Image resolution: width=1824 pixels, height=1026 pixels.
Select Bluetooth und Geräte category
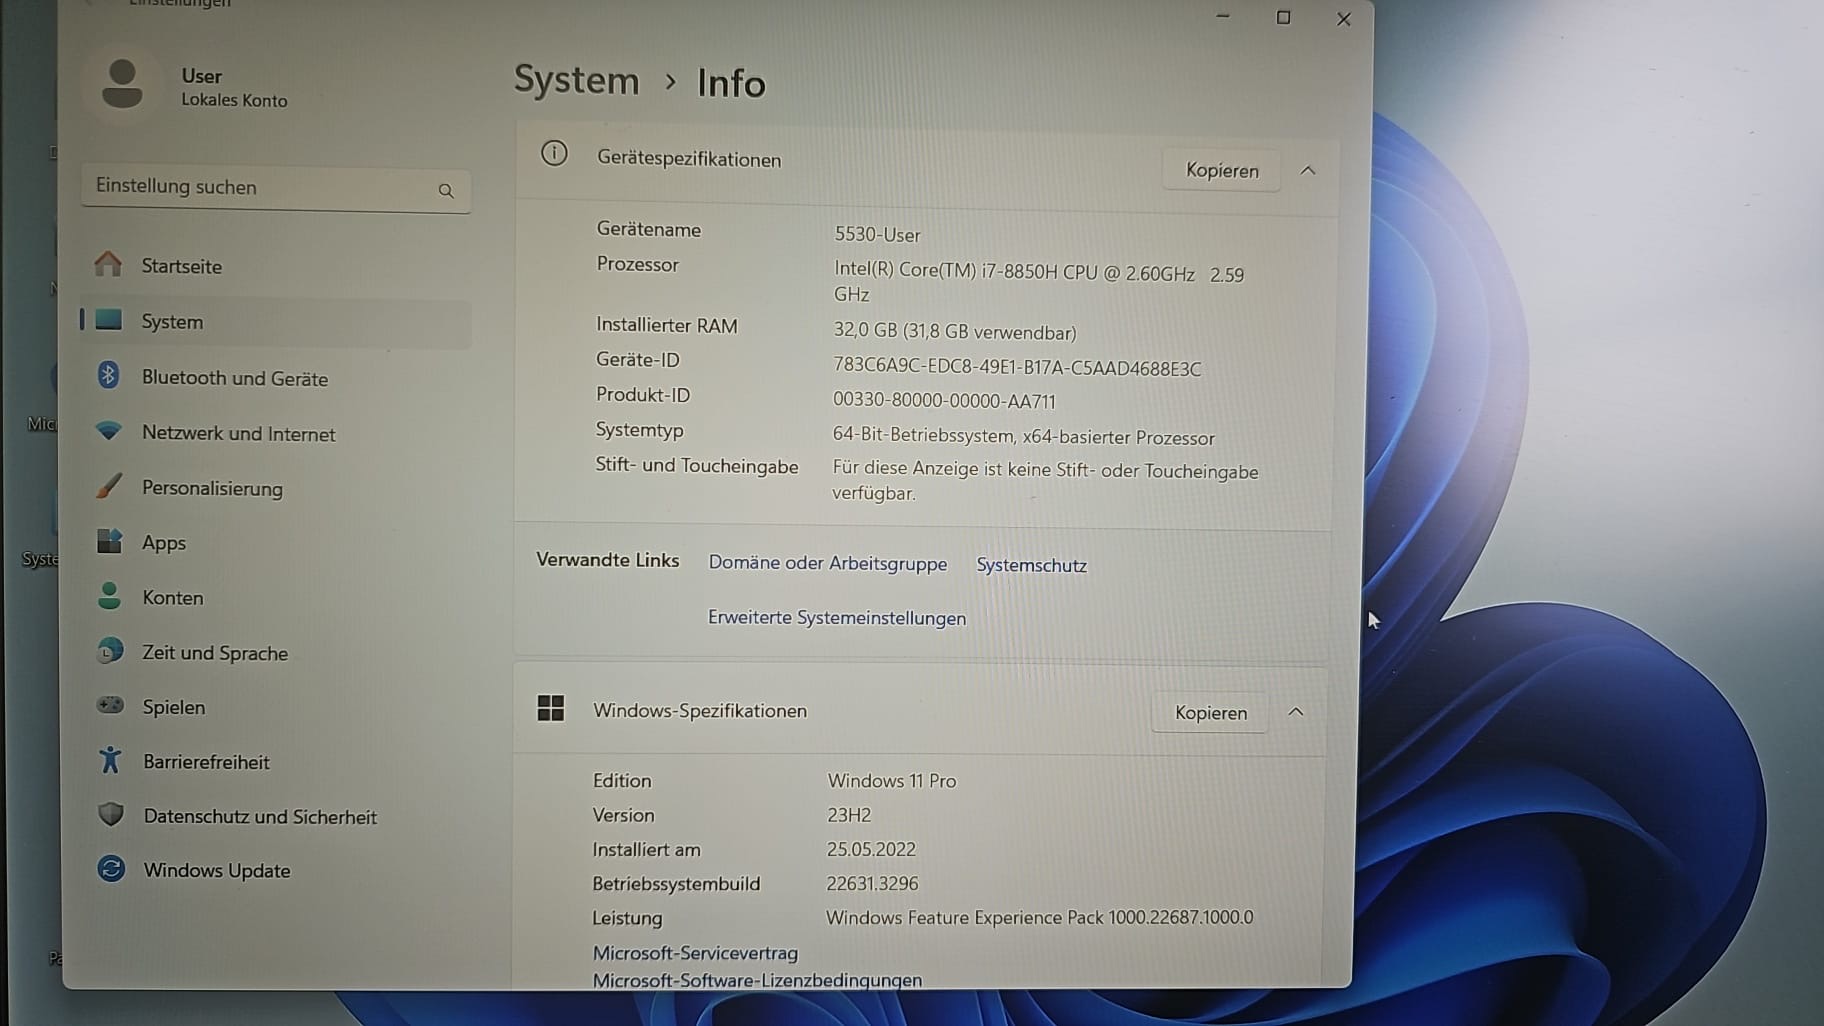coord(276,378)
